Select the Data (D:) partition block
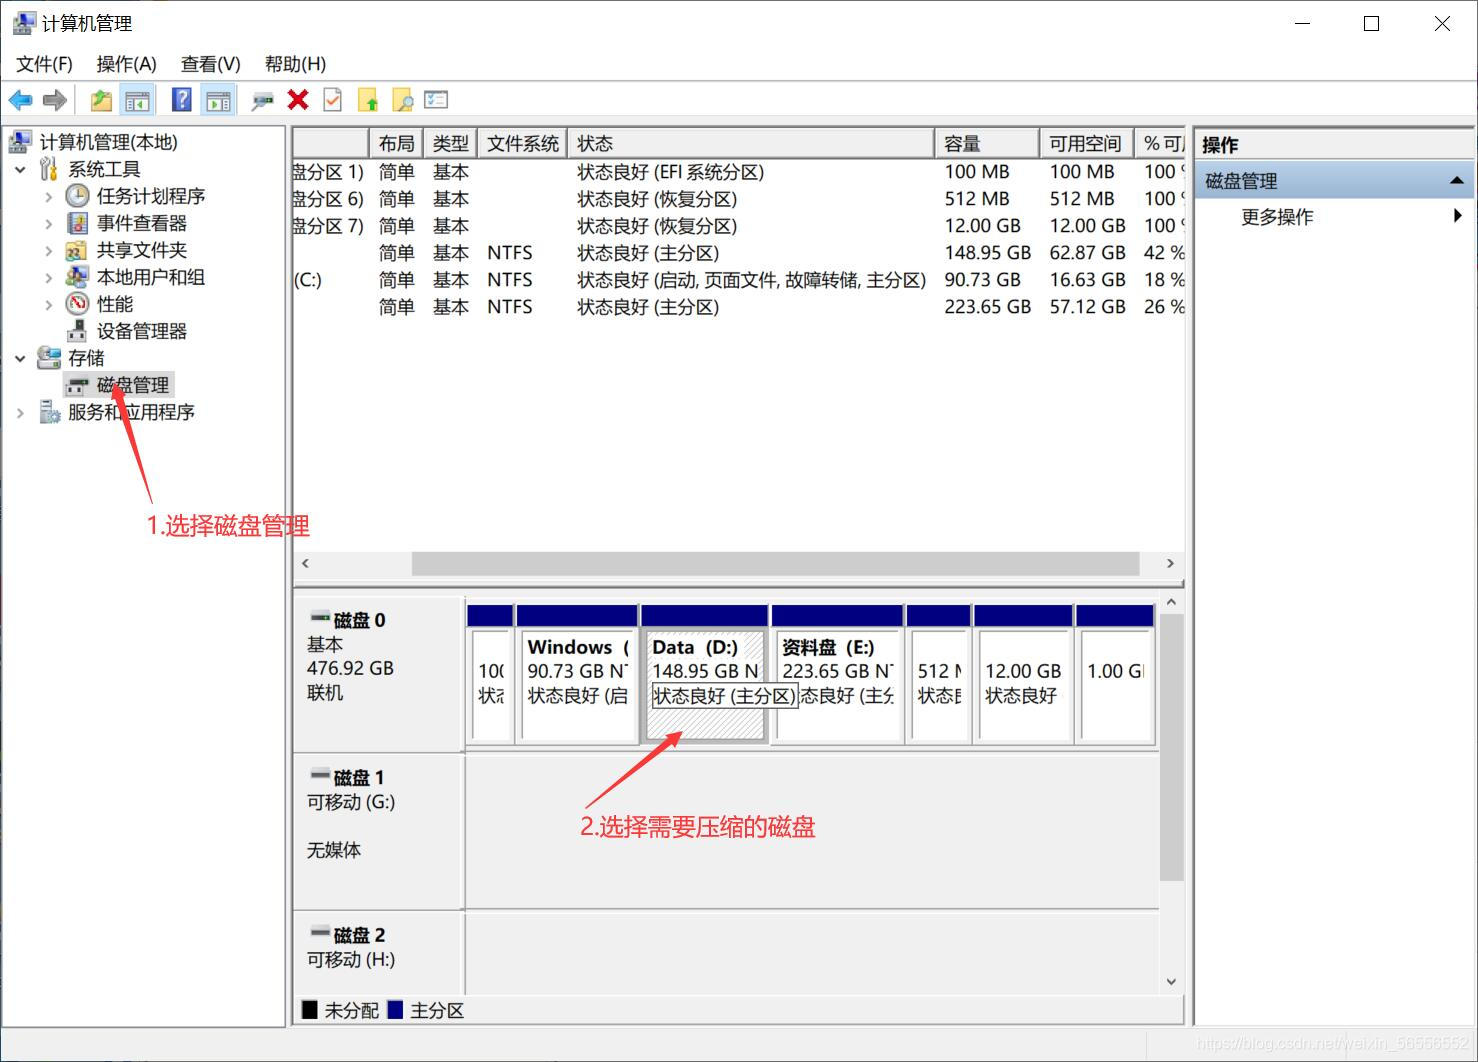This screenshot has height=1062, width=1478. pyautogui.click(x=704, y=685)
